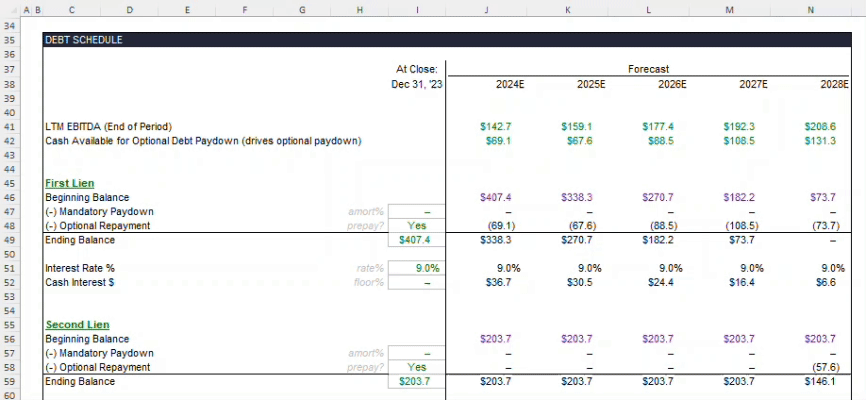This screenshot has width=866, height=400.
Task: Select First Lien amort% input cell
Action: click(x=417, y=212)
